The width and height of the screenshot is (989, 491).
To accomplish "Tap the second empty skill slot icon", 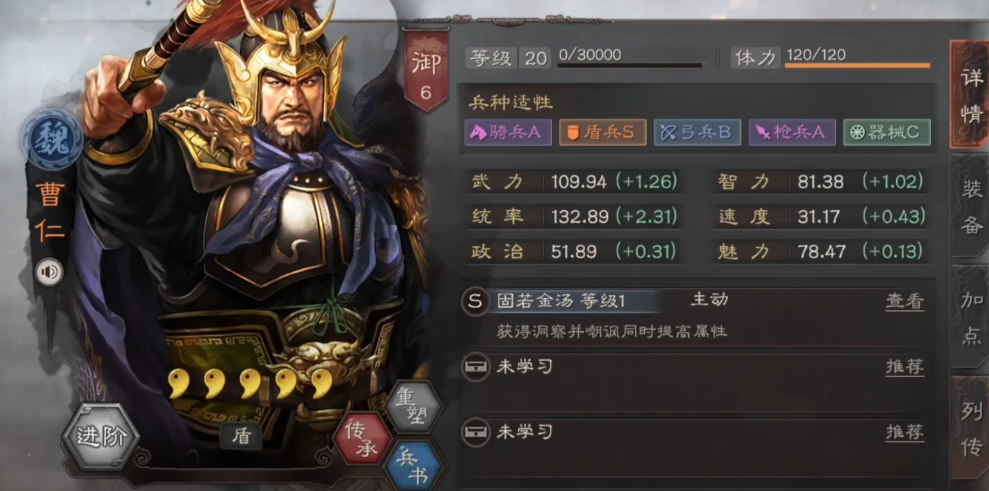I will coord(475,432).
